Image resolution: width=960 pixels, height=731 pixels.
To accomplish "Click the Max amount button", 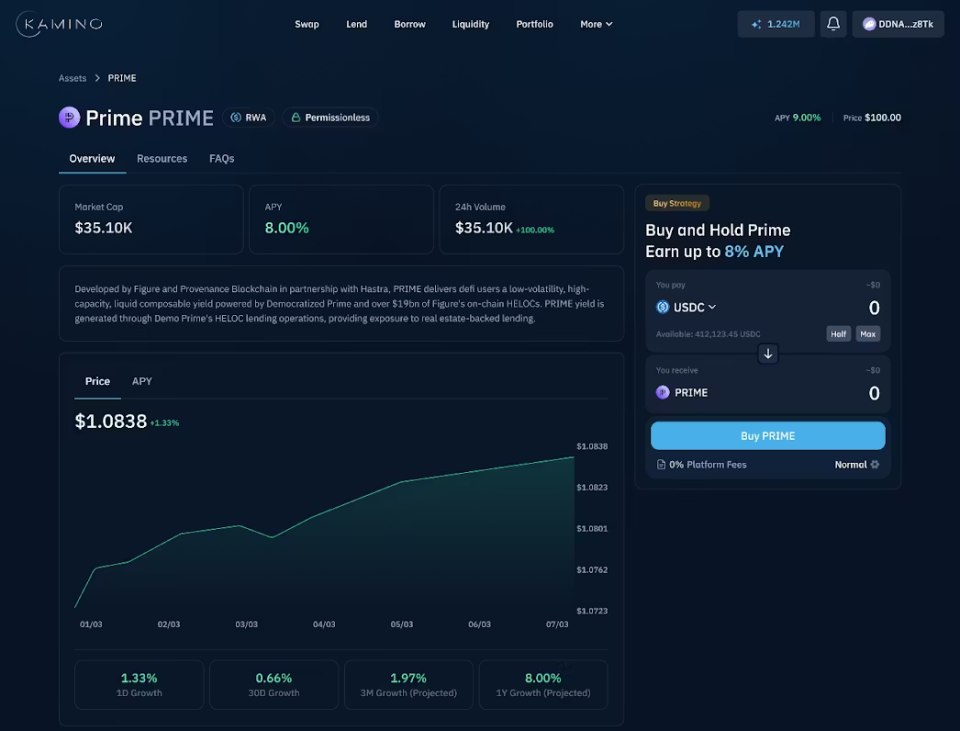I will 868,334.
